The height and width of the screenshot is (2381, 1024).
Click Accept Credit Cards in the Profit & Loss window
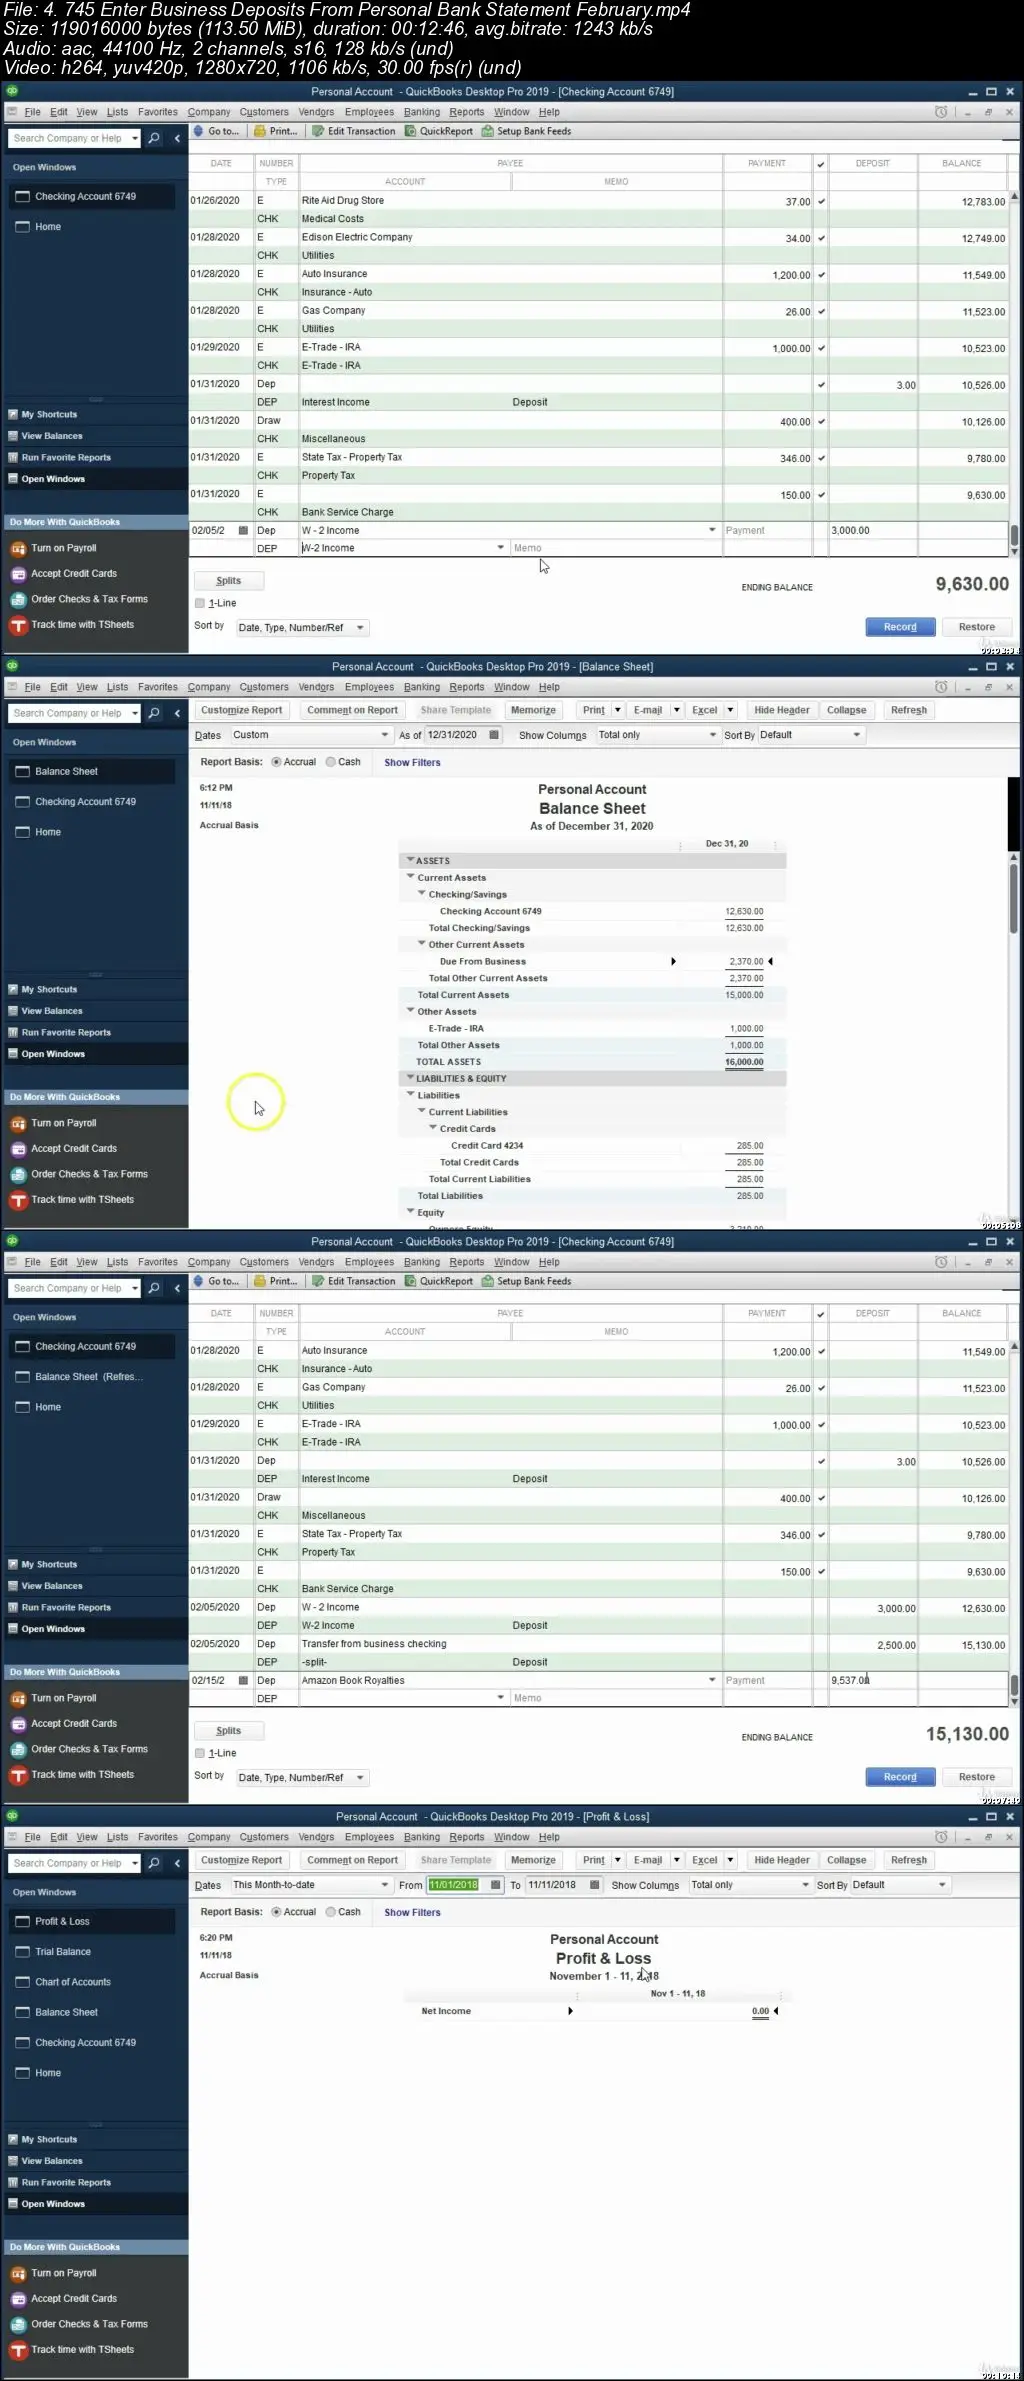(x=74, y=2298)
